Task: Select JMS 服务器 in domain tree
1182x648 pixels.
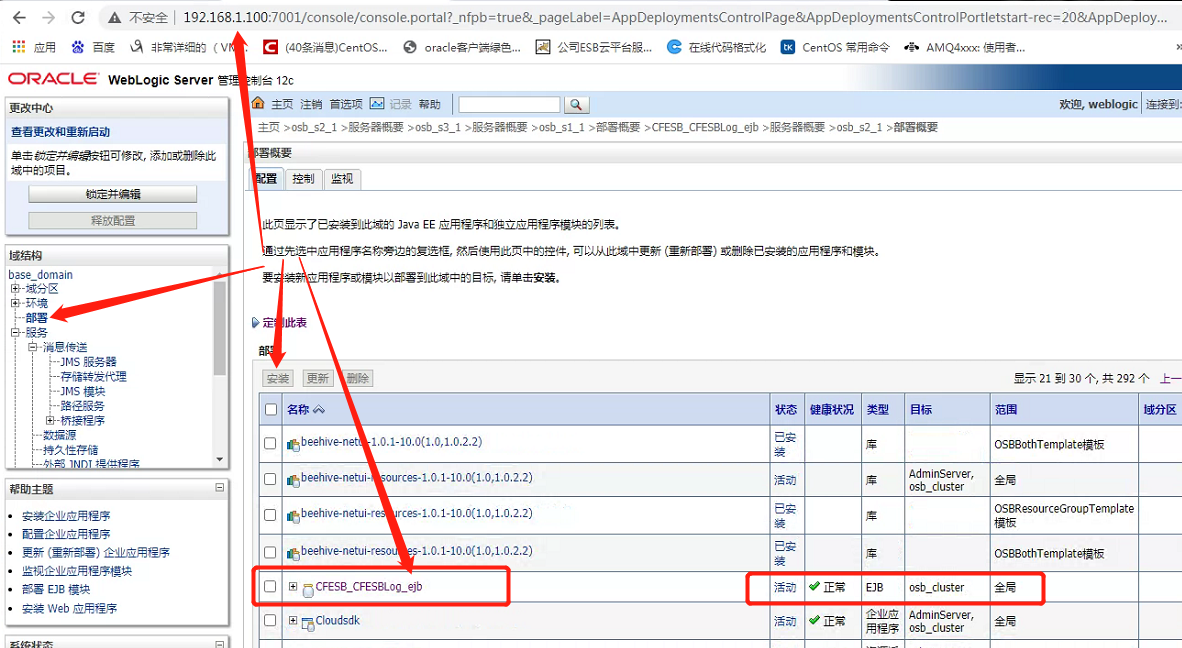Action: tap(89, 362)
